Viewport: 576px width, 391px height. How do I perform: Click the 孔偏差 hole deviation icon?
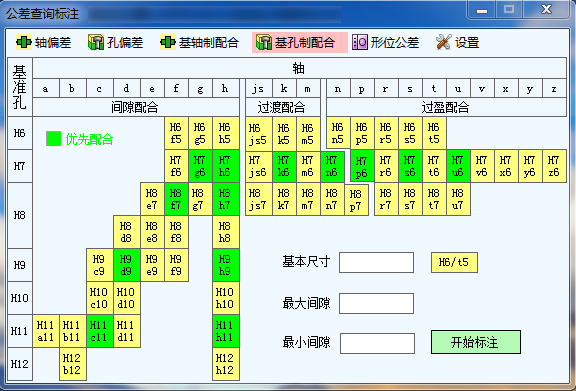pos(96,42)
